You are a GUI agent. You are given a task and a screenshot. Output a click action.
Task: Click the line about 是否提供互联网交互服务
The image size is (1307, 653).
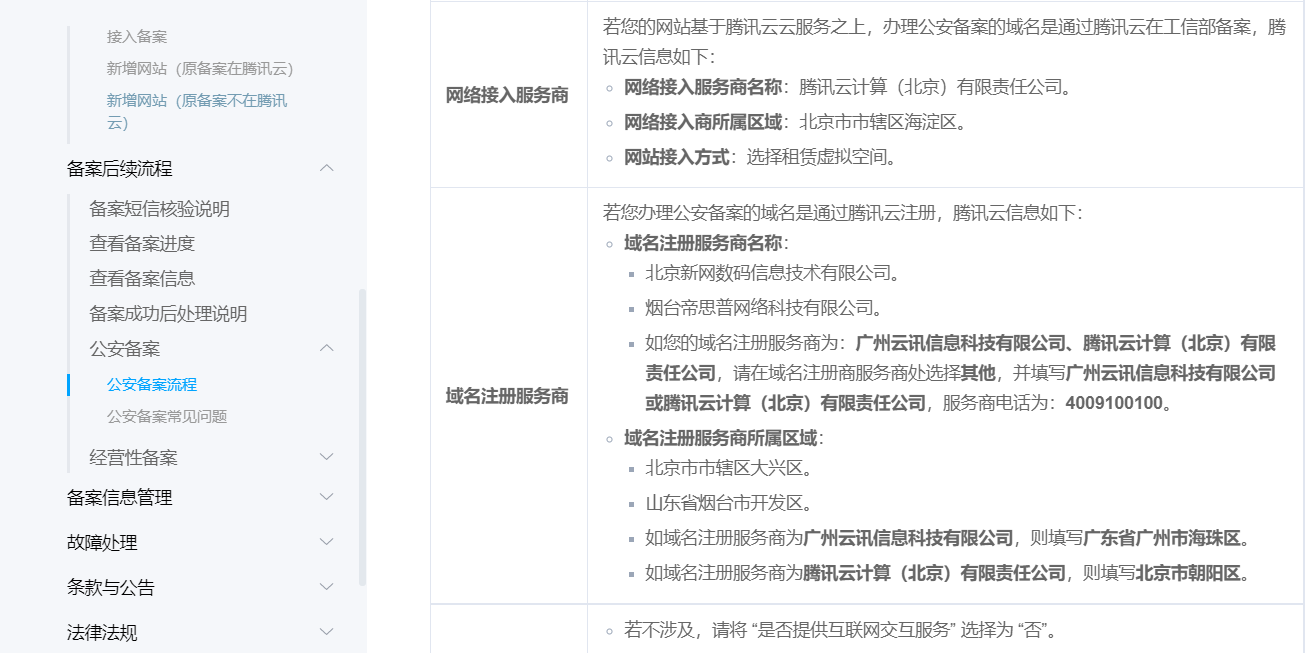point(841,630)
